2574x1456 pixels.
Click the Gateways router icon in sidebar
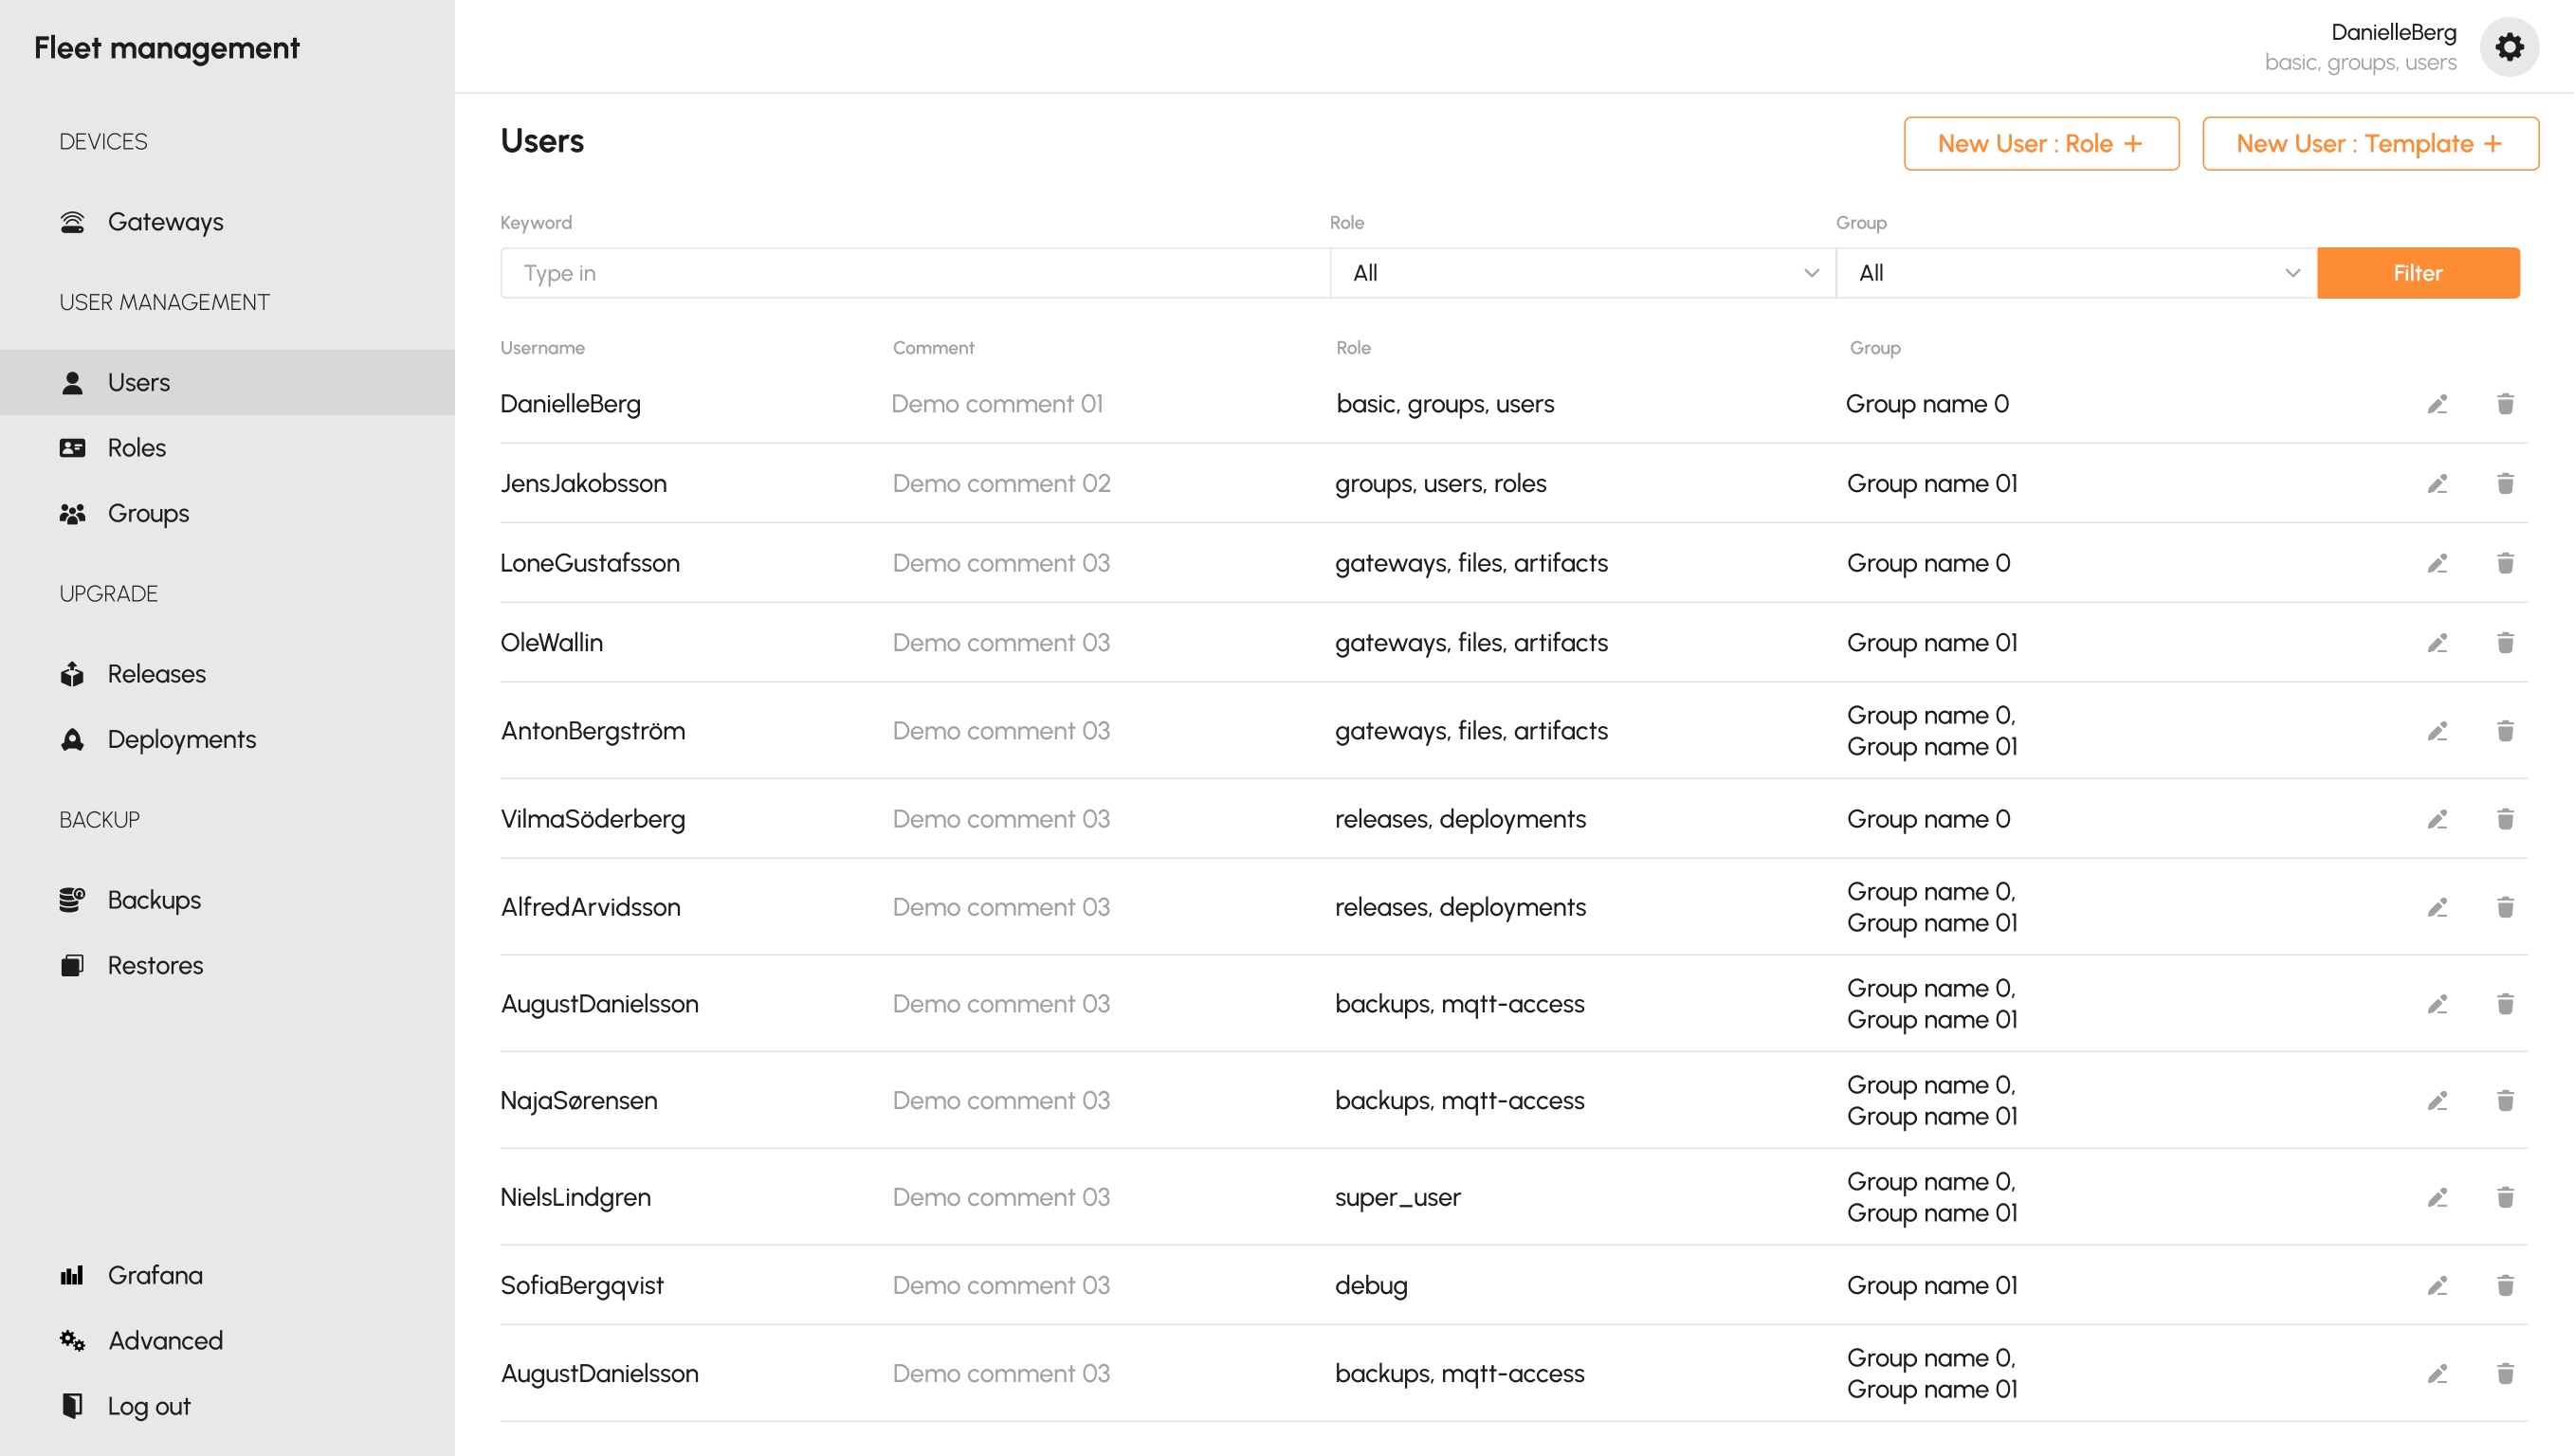[x=72, y=222]
